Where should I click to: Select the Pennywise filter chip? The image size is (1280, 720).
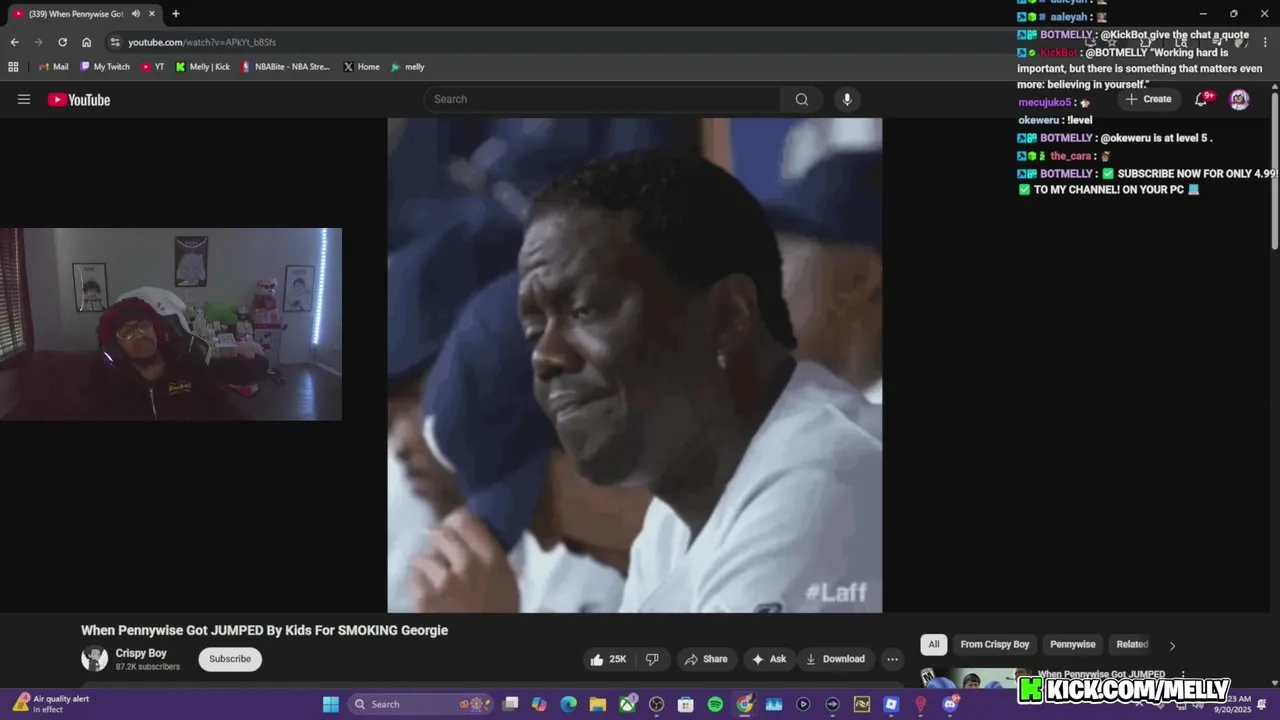click(x=1073, y=644)
